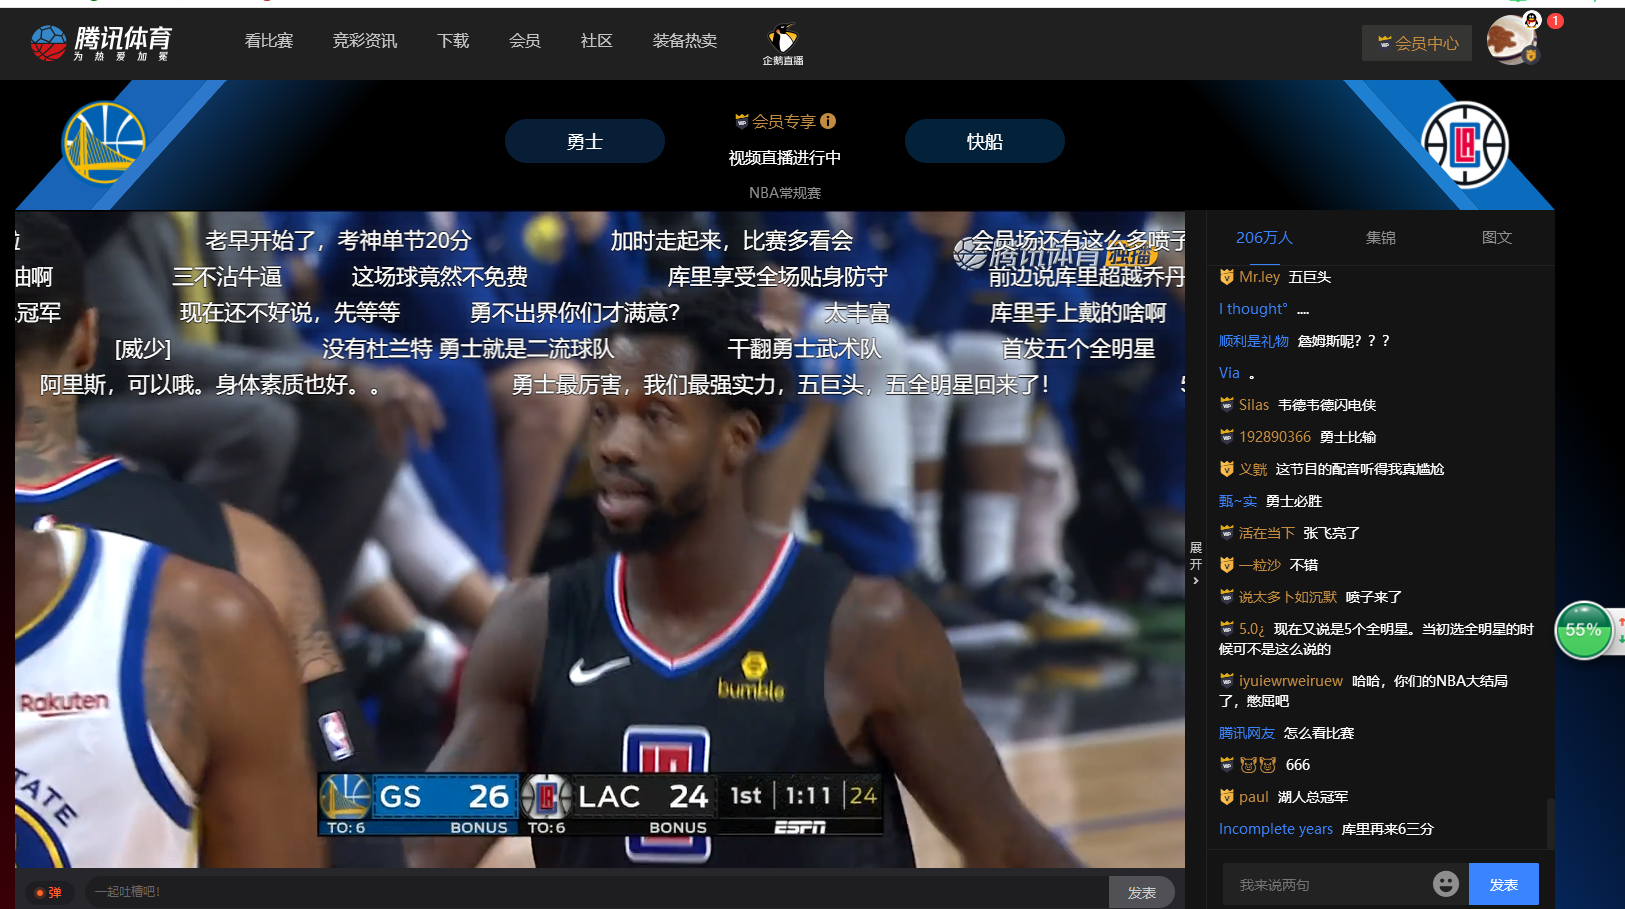Toggle the 弹 danmaku switch

coord(48,892)
